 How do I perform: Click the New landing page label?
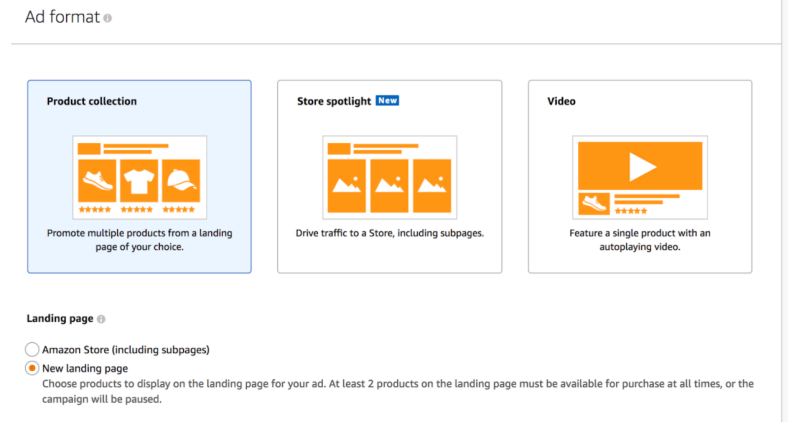point(85,369)
